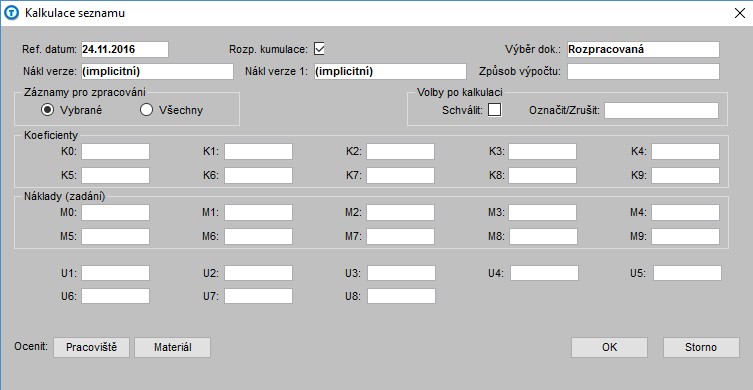Select the U8 input field
This screenshot has height=390, width=753.
(x=401, y=296)
